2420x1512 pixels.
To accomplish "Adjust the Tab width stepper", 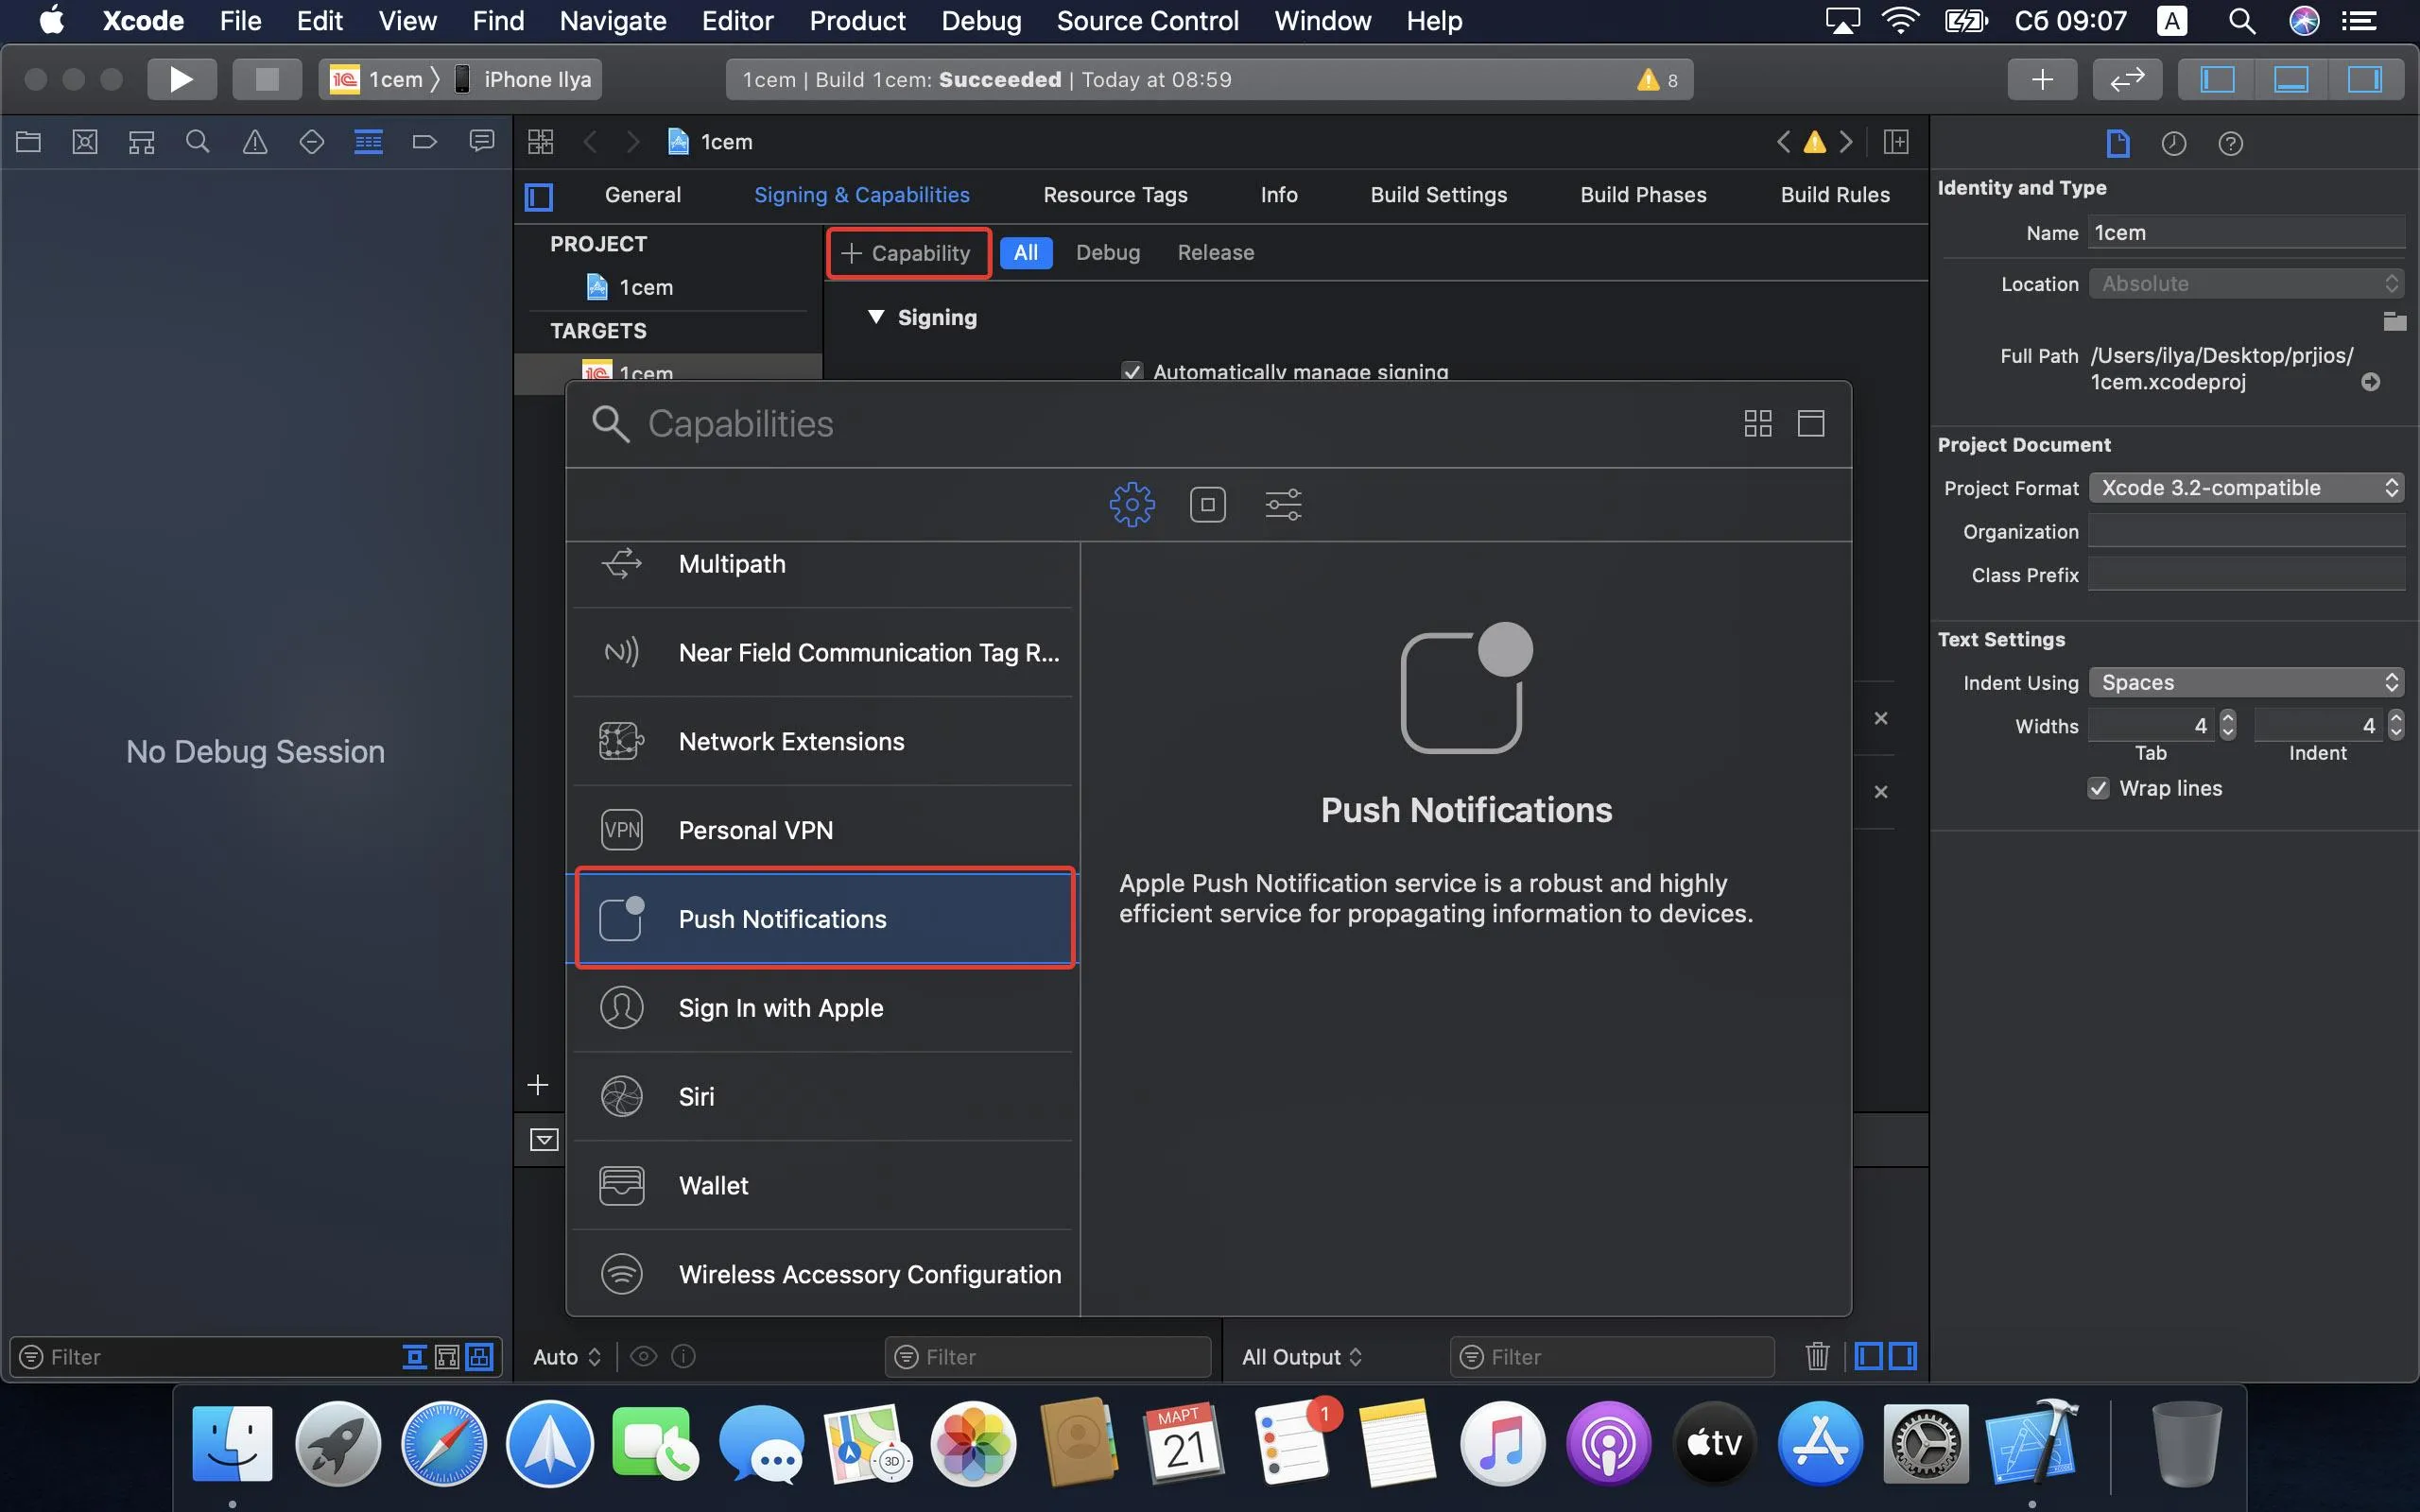I will point(2227,725).
